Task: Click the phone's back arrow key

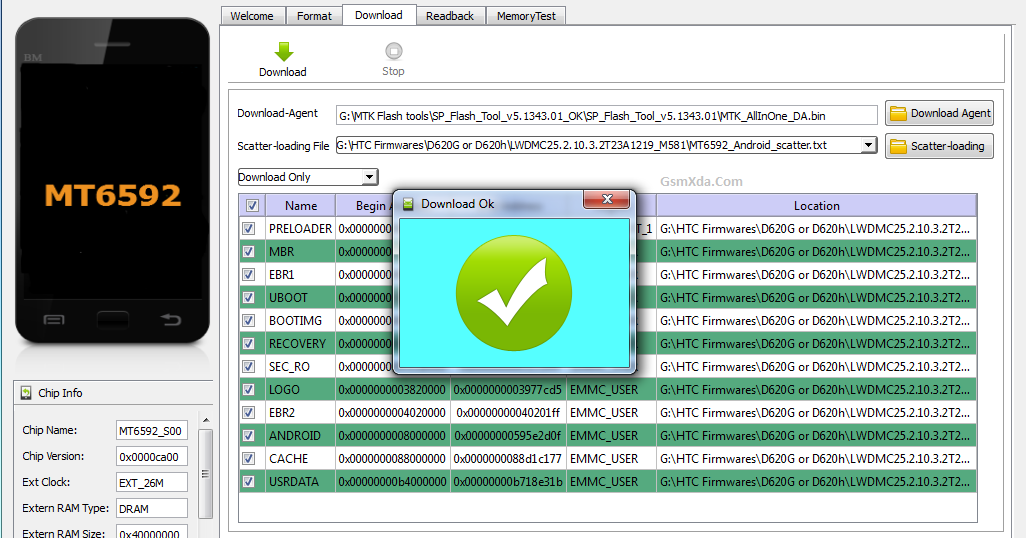Action: (171, 319)
